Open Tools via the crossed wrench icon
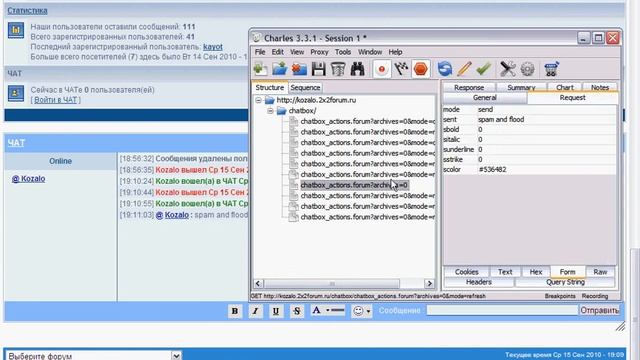The image size is (640, 360). (507, 69)
